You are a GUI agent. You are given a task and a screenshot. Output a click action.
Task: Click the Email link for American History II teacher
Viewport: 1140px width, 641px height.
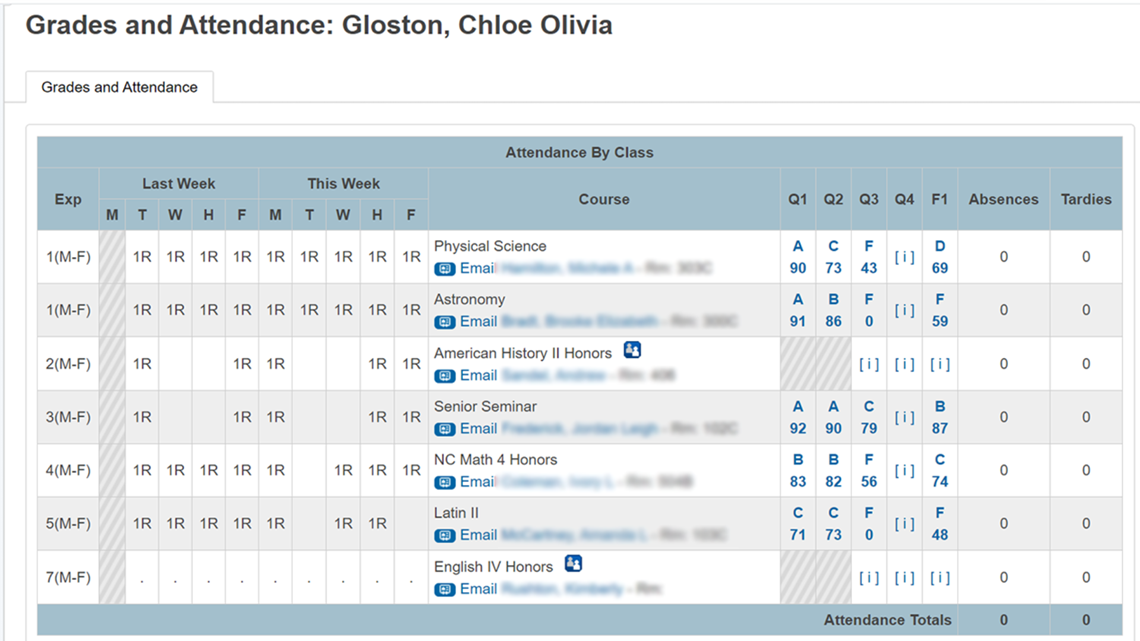(x=478, y=375)
